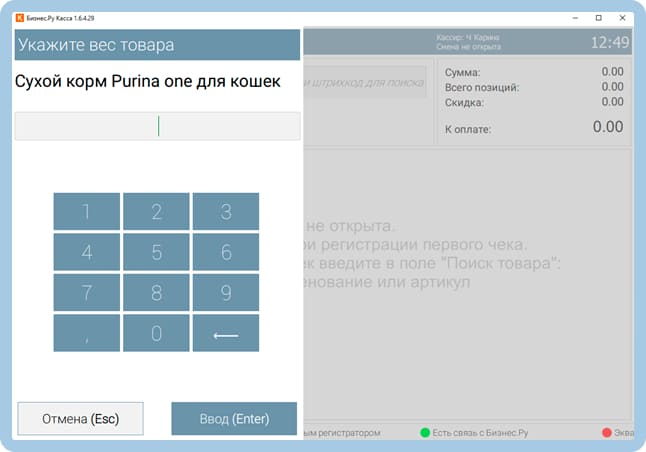Click the green Бизнес.Ру connection status indicator
Viewport: 646px width, 452px height.
[x=425, y=432]
